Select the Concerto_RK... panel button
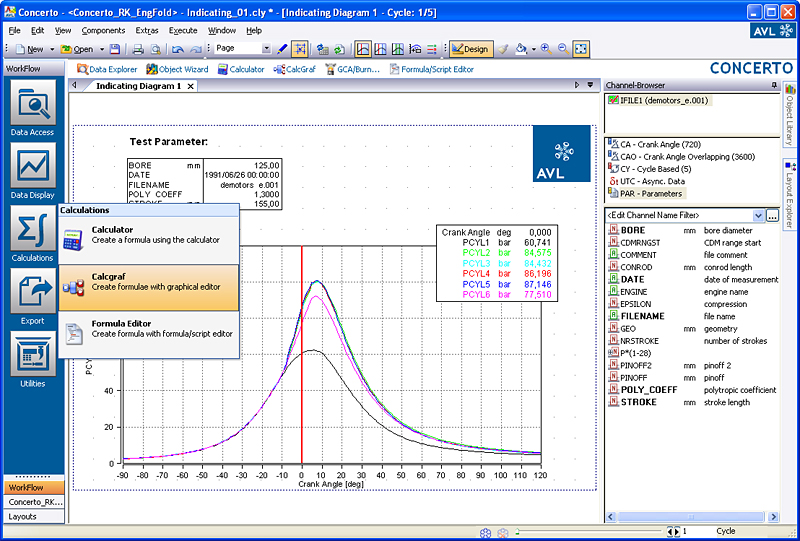 [34, 502]
